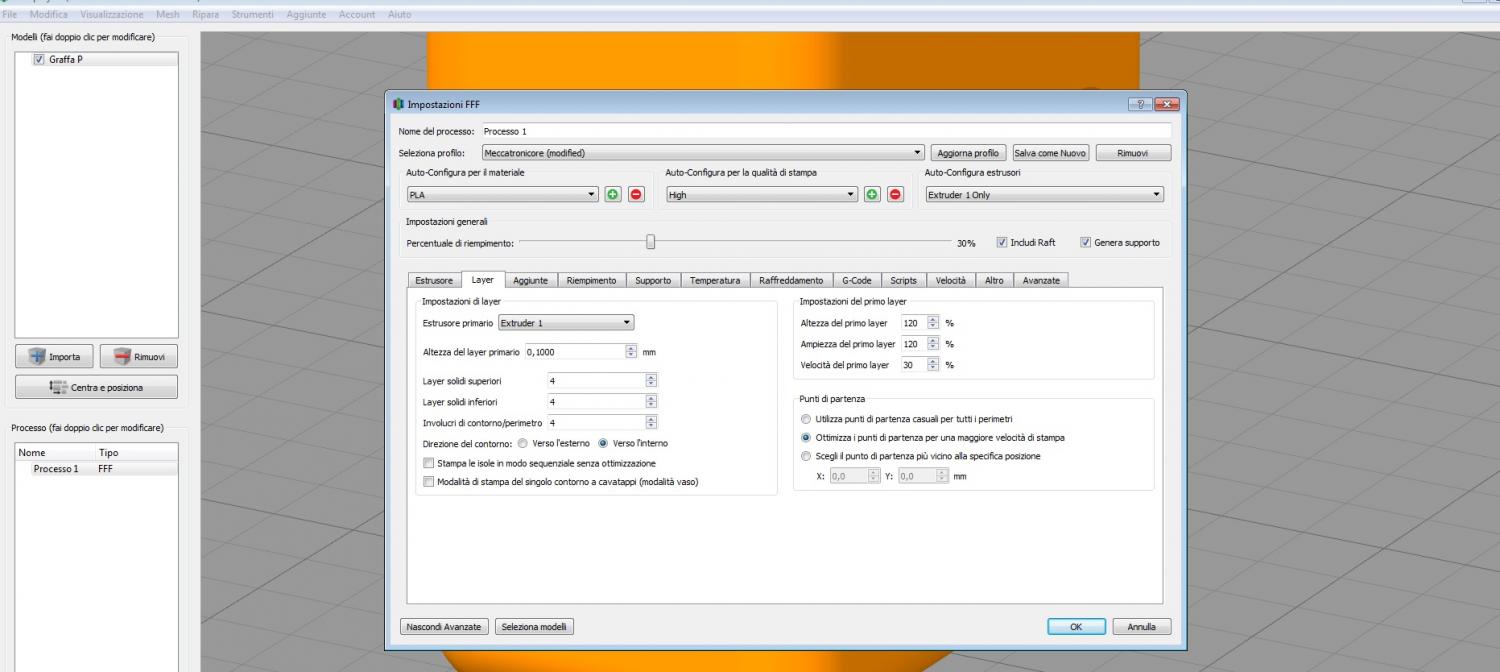Image resolution: width=1500 pixels, height=672 pixels.
Task: Click red minus icon next to High quality
Action: (x=896, y=195)
